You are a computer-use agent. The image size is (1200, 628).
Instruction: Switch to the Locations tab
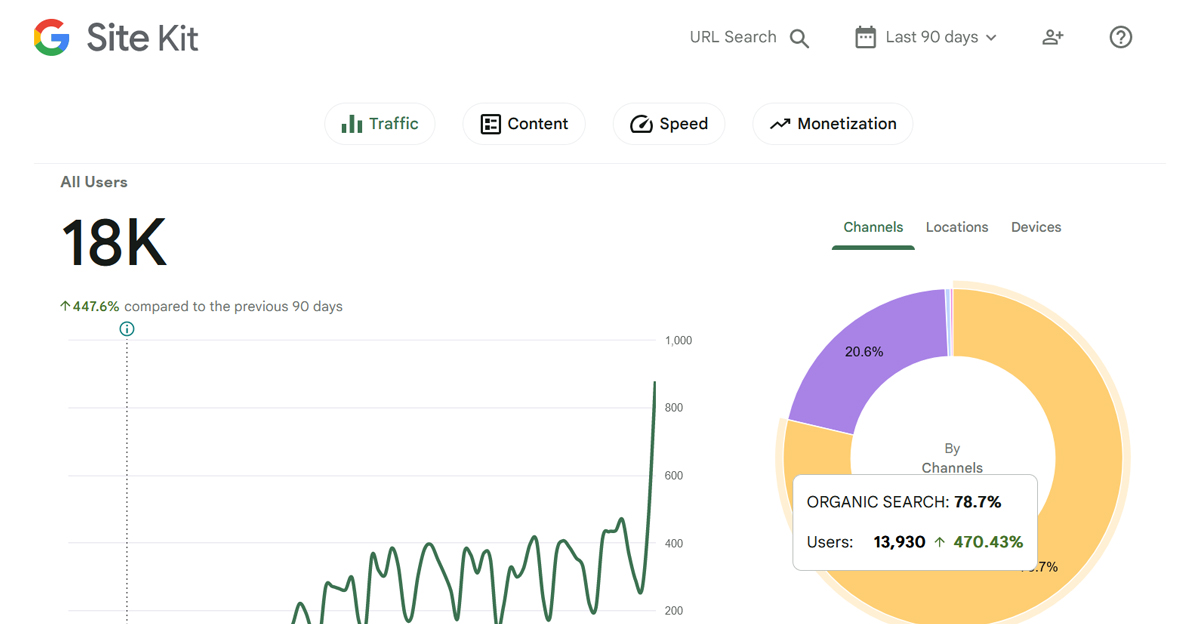click(x=956, y=227)
